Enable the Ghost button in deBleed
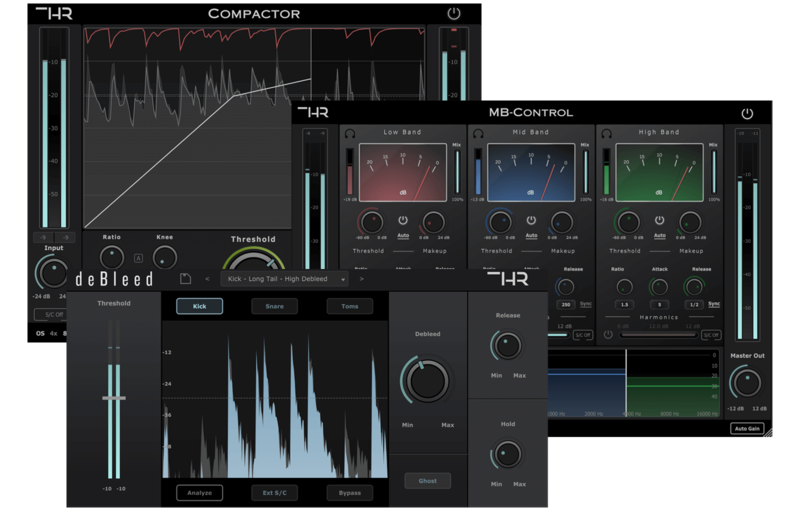800x511 pixels. click(427, 481)
